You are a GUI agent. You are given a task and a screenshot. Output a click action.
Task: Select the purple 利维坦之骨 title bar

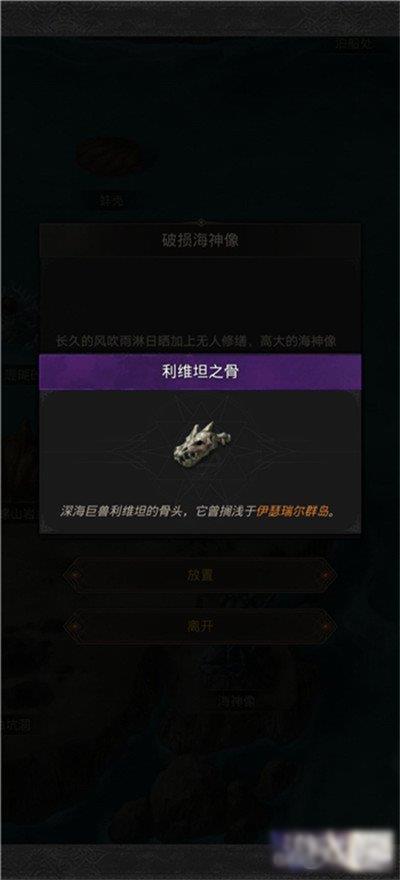pyautogui.click(x=200, y=372)
